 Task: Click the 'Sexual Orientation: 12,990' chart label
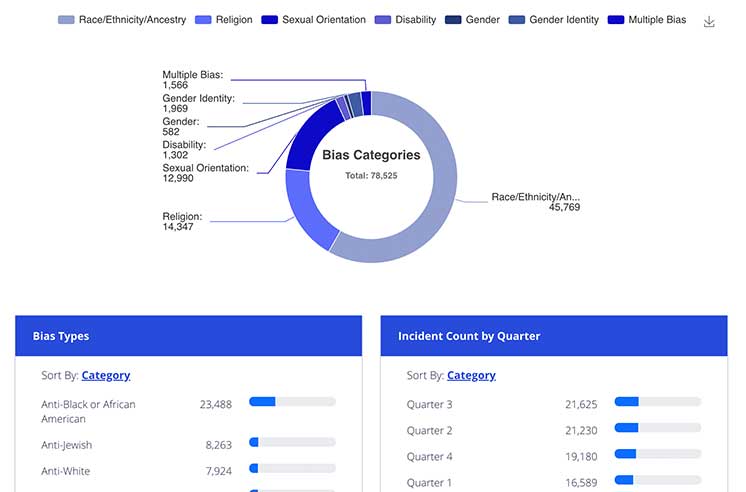point(206,173)
